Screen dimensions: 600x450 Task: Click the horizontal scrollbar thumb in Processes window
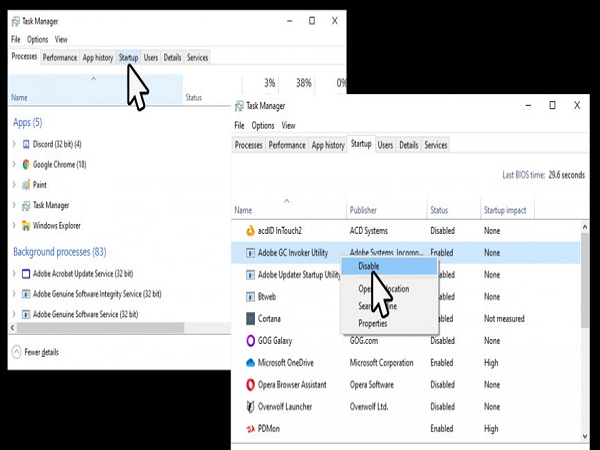point(101,328)
